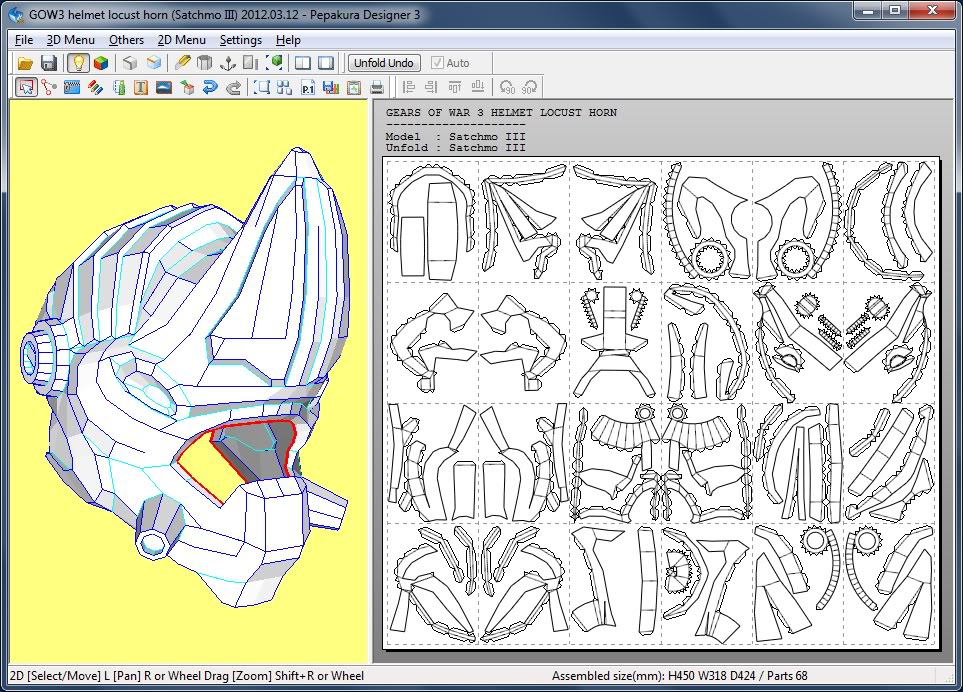Click the clipboard icon in second toolbar
Viewport: 963px width, 692px height.
(x=354, y=87)
